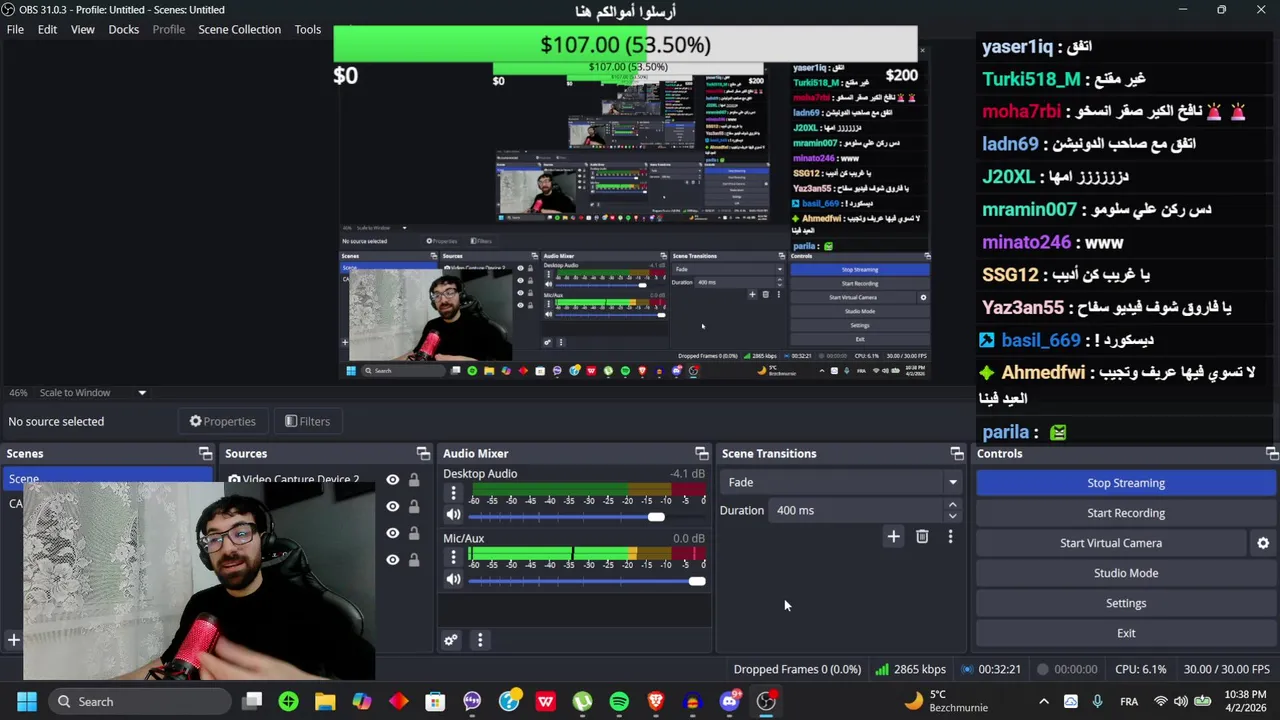Increase transition duration with the up arrow
The width and height of the screenshot is (1280, 720).
click(x=952, y=505)
